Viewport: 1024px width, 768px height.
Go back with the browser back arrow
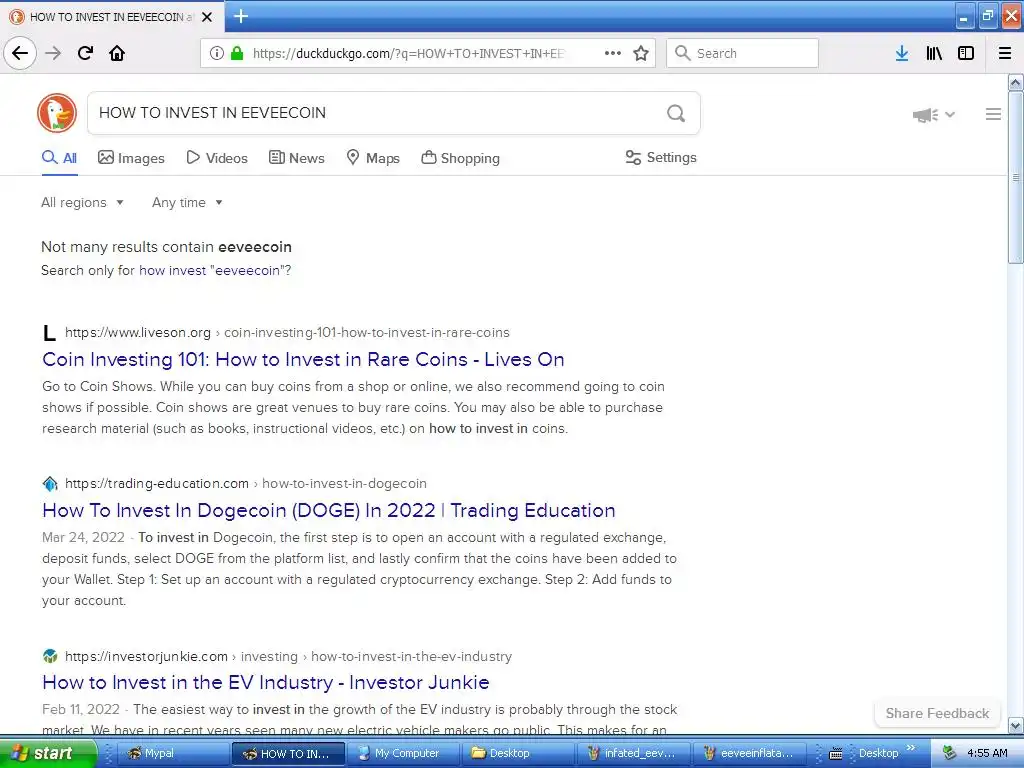coord(20,53)
